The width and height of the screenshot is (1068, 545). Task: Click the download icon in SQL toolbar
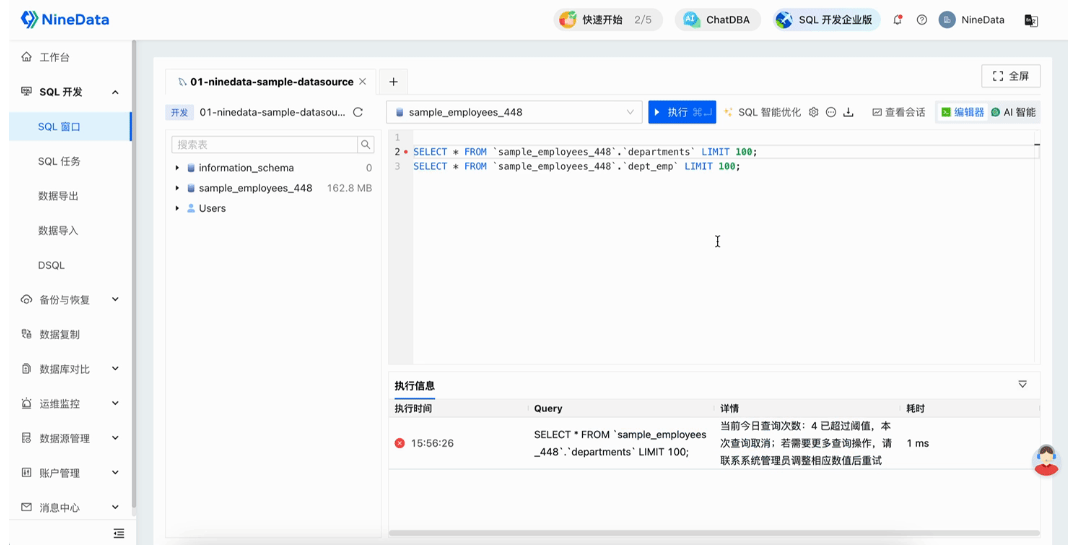(848, 112)
